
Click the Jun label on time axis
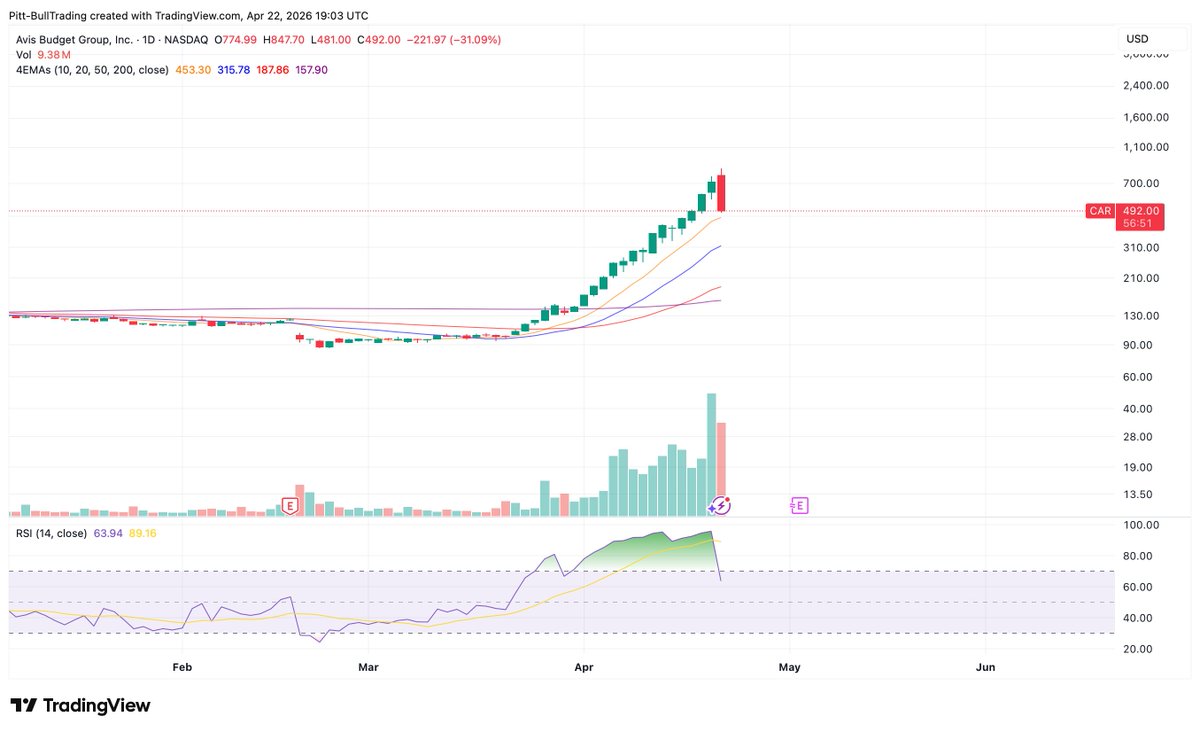click(985, 666)
